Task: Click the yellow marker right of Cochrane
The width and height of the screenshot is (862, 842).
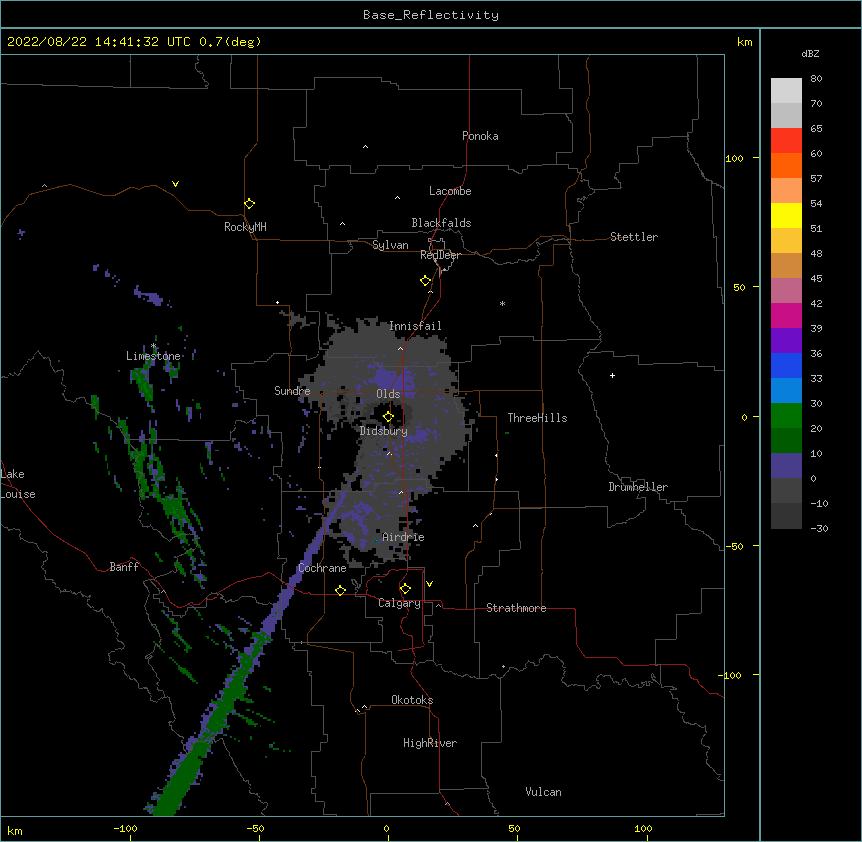Action: pyautogui.click(x=340, y=590)
